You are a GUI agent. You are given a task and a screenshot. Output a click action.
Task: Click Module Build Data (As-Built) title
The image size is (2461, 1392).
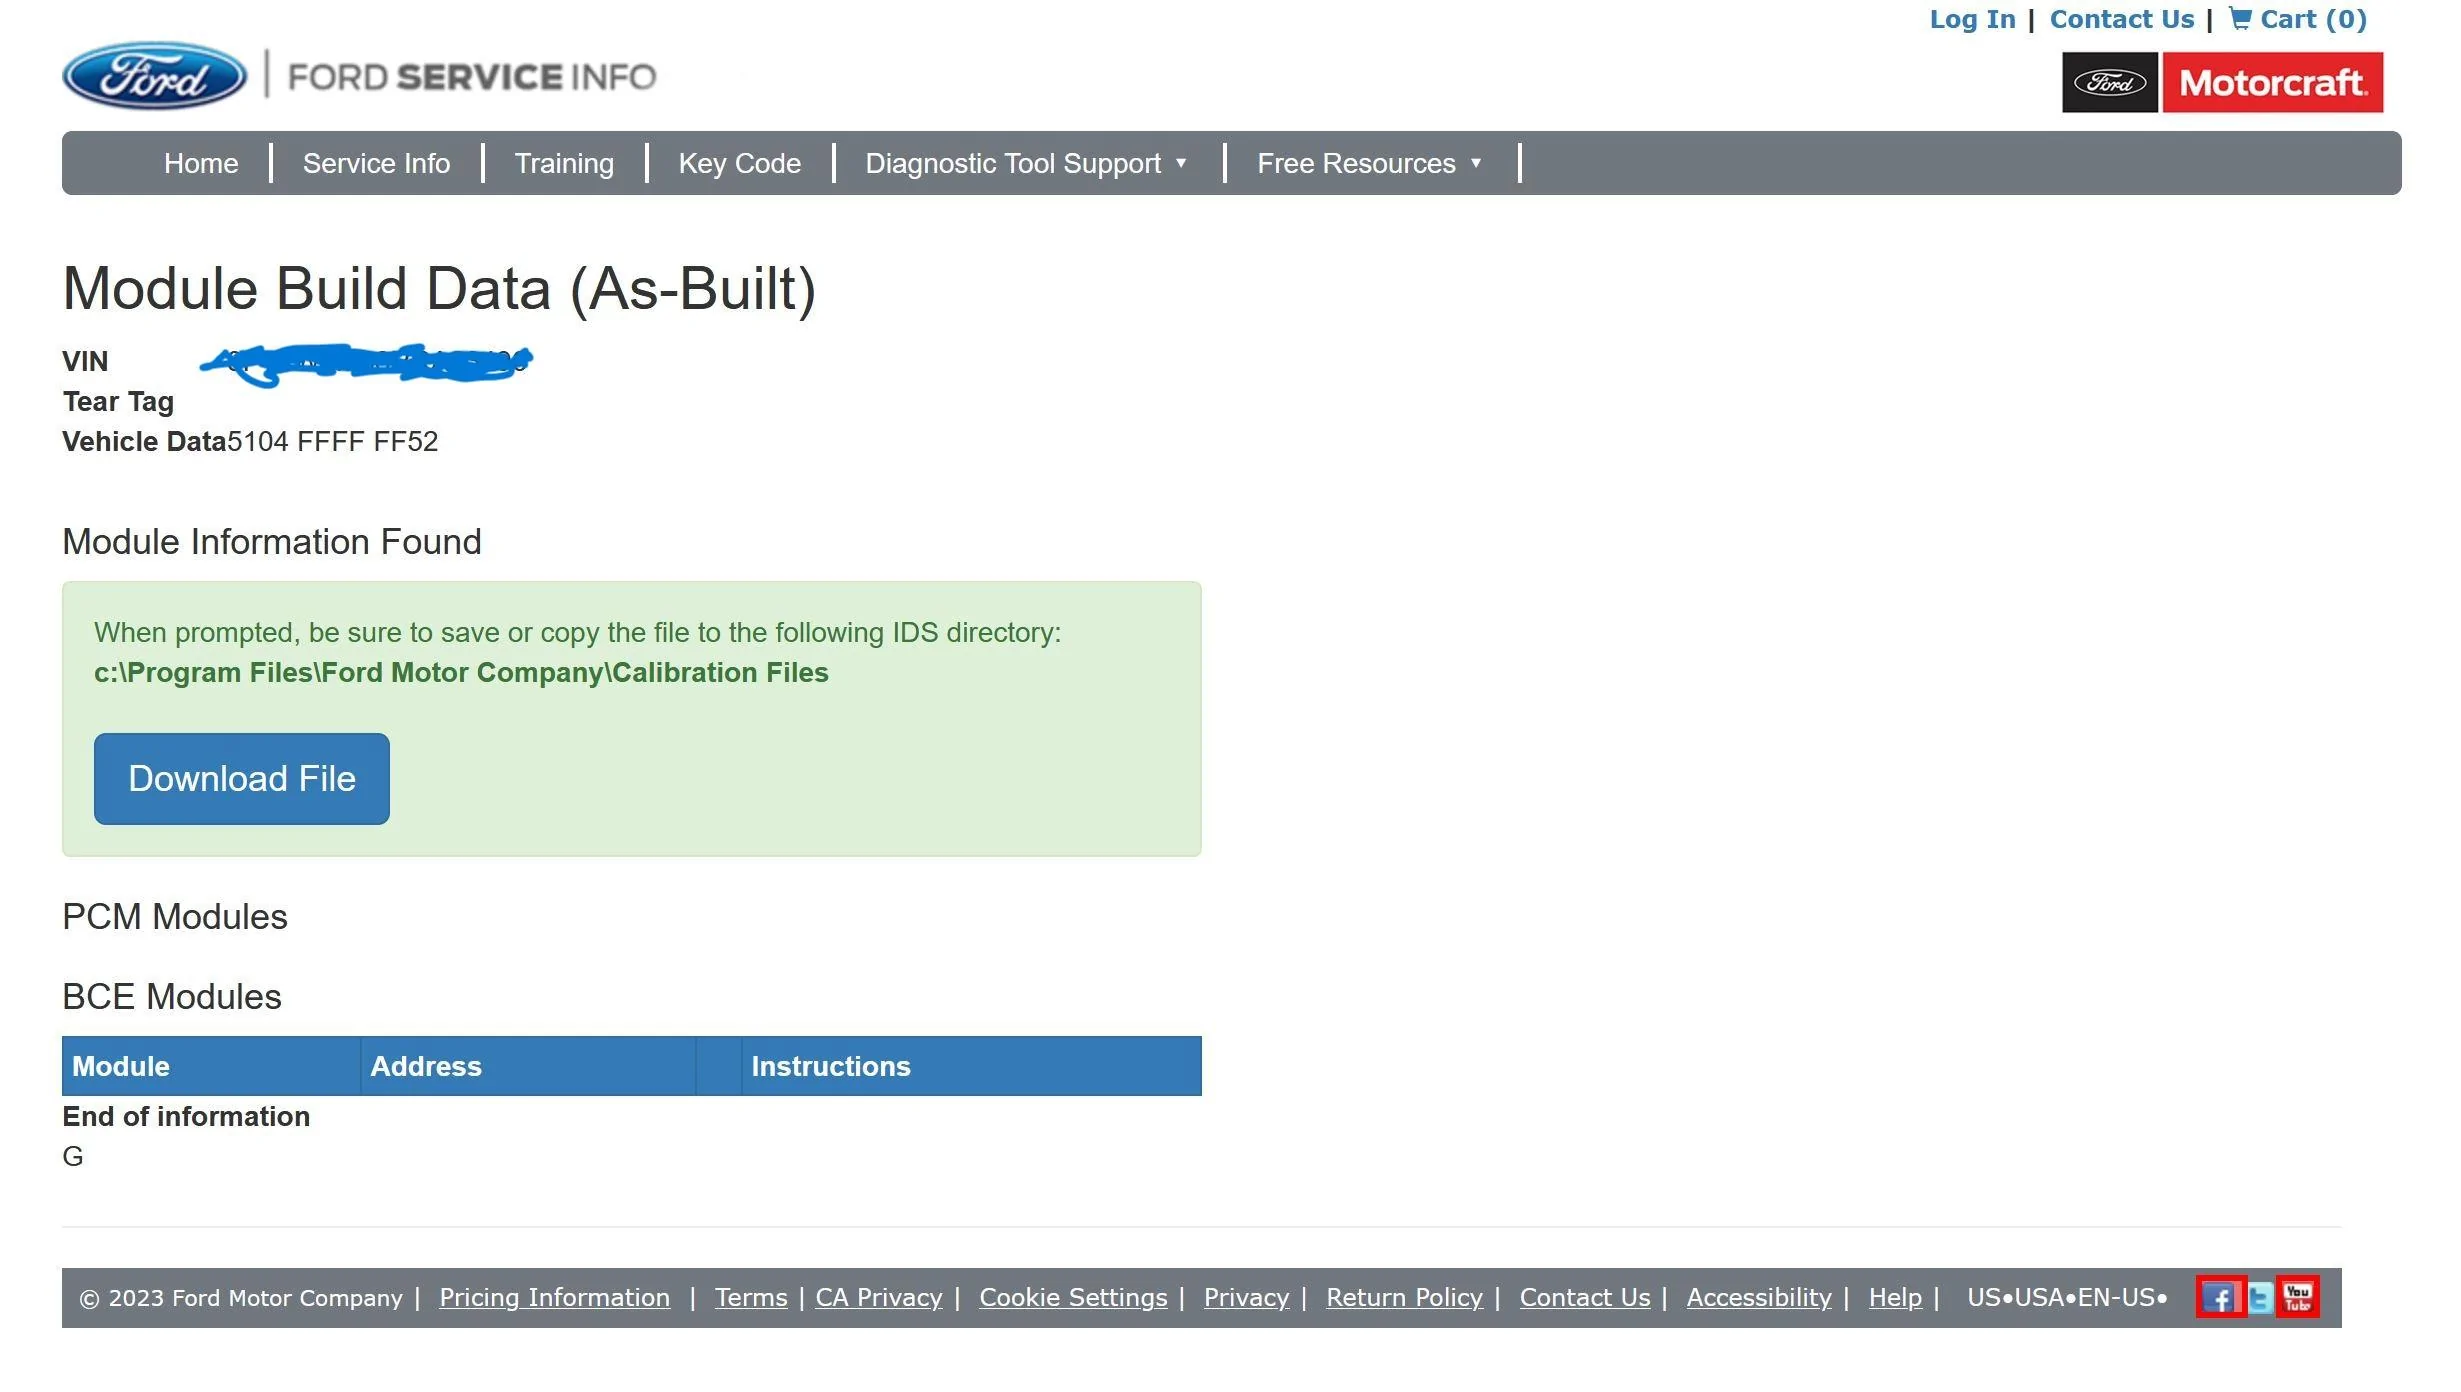coord(439,289)
